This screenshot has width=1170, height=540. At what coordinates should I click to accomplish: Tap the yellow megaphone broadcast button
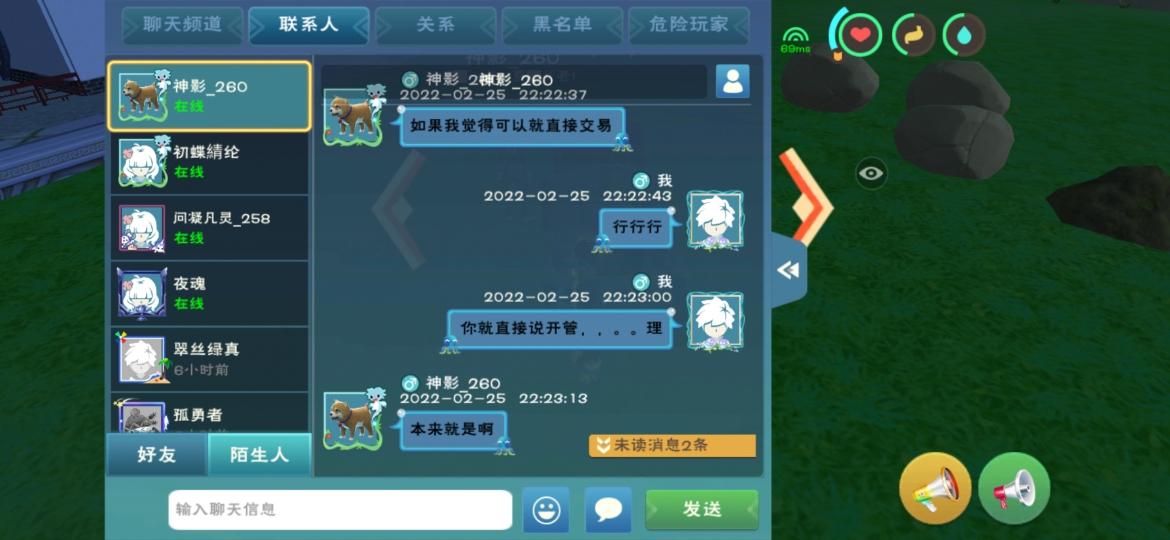click(x=935, y=489)
